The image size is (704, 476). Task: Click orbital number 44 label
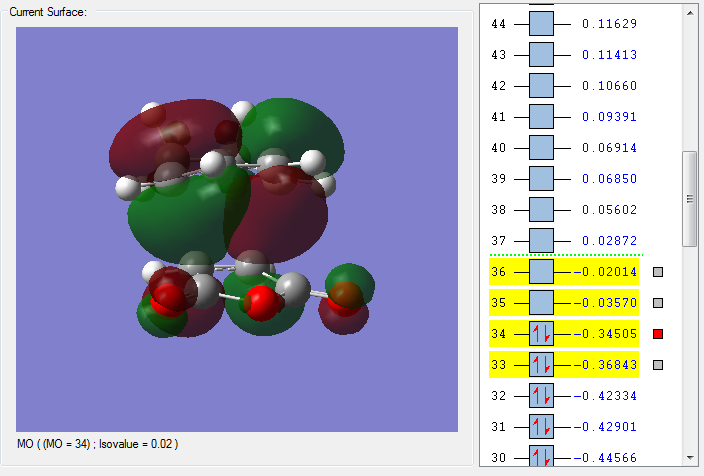pos(498,24)
